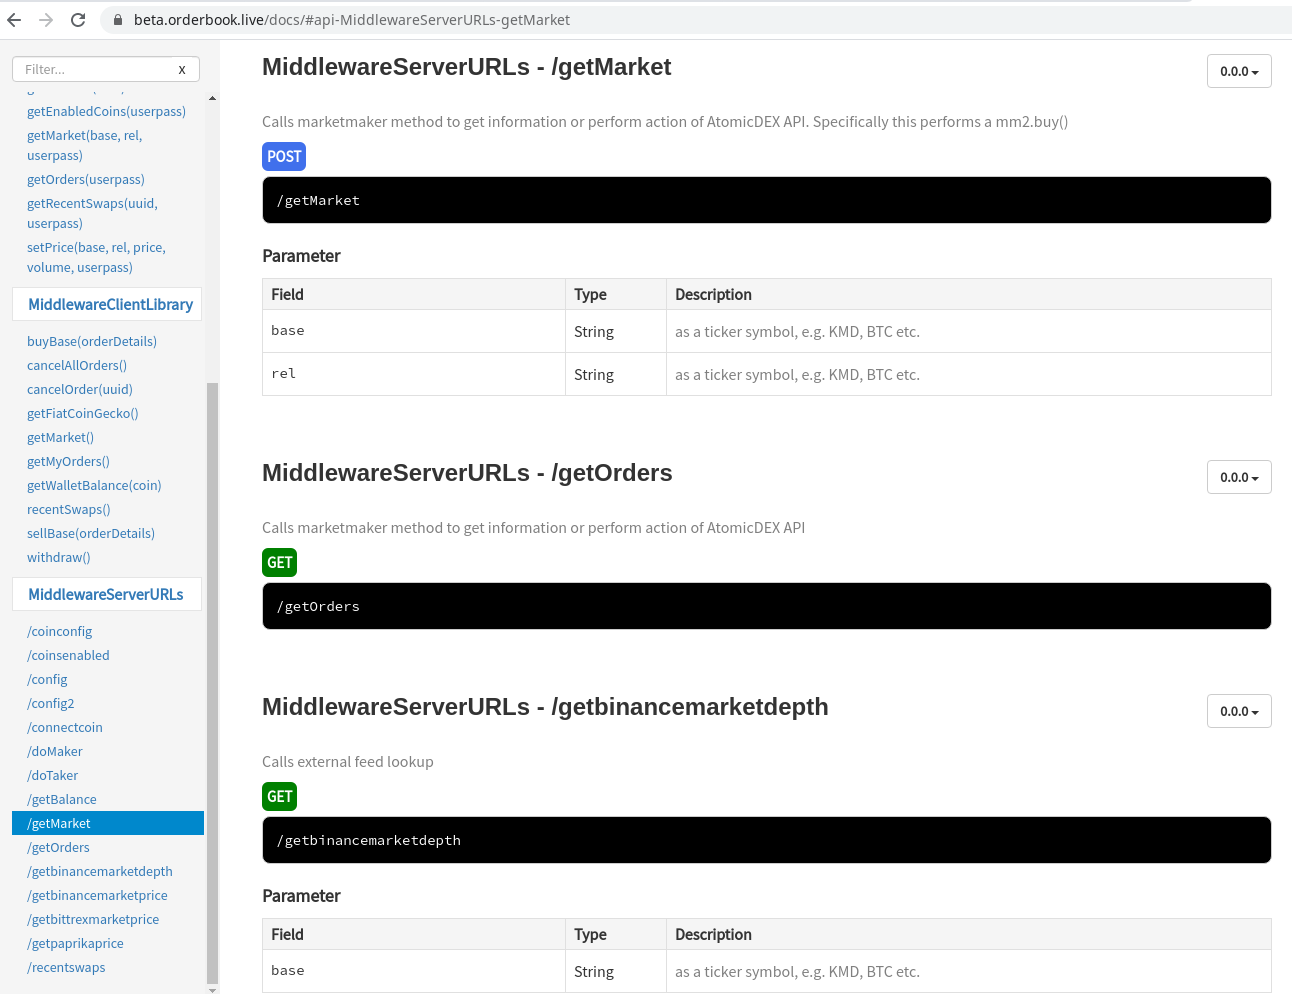
Task: Clear the filter with the x button
Action: (182, 69)
